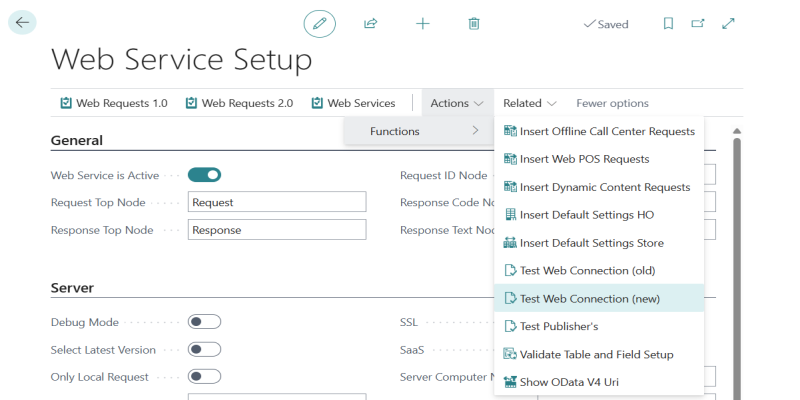Go back using the left arrow
The height and width of the screenshot is (400, 800).
[22, 22]
